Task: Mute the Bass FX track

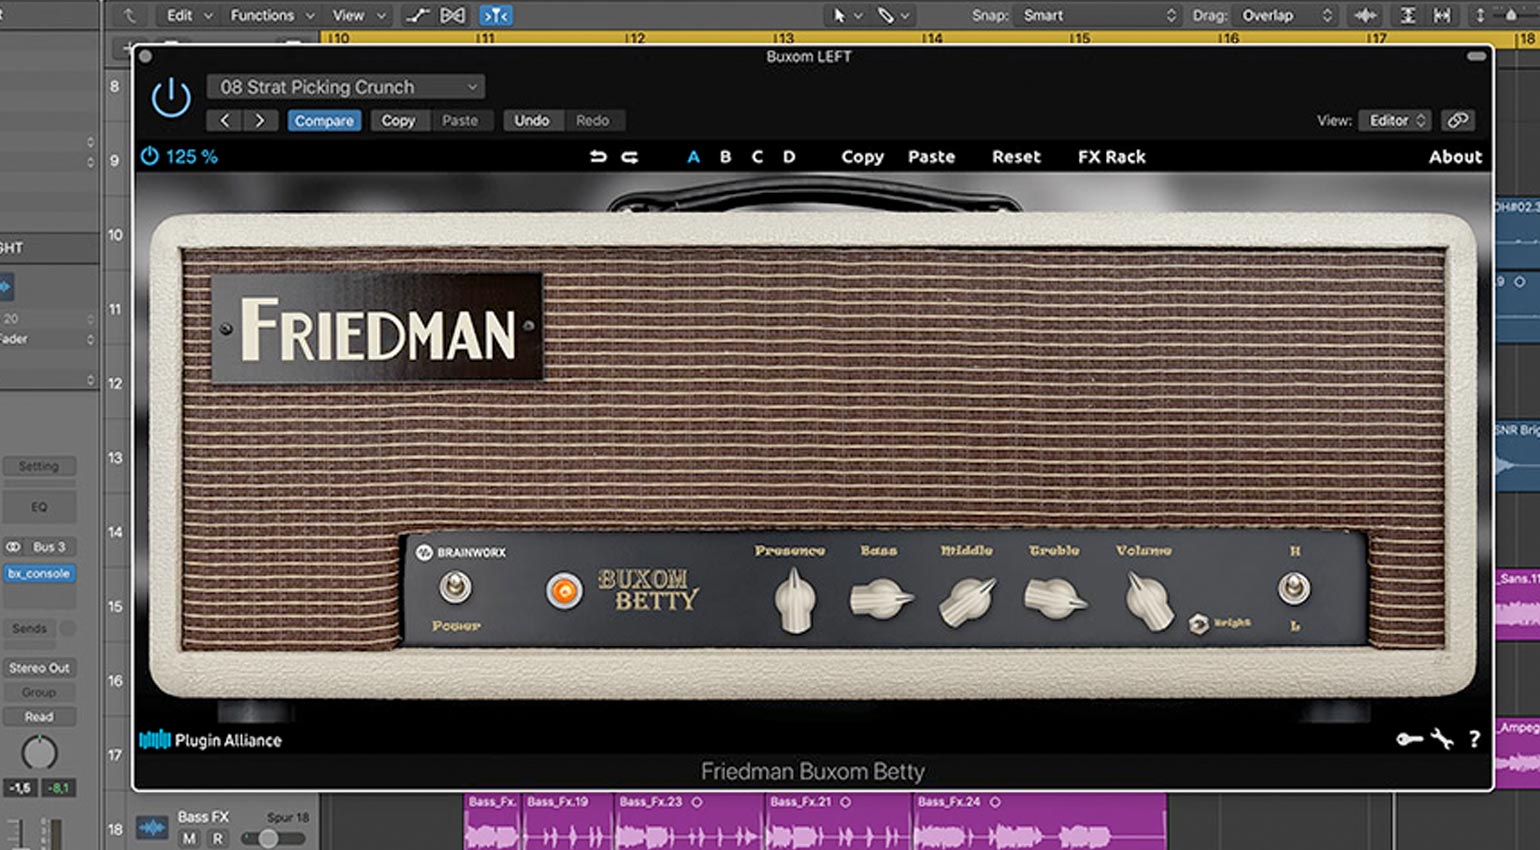Action: coord(189,839)
